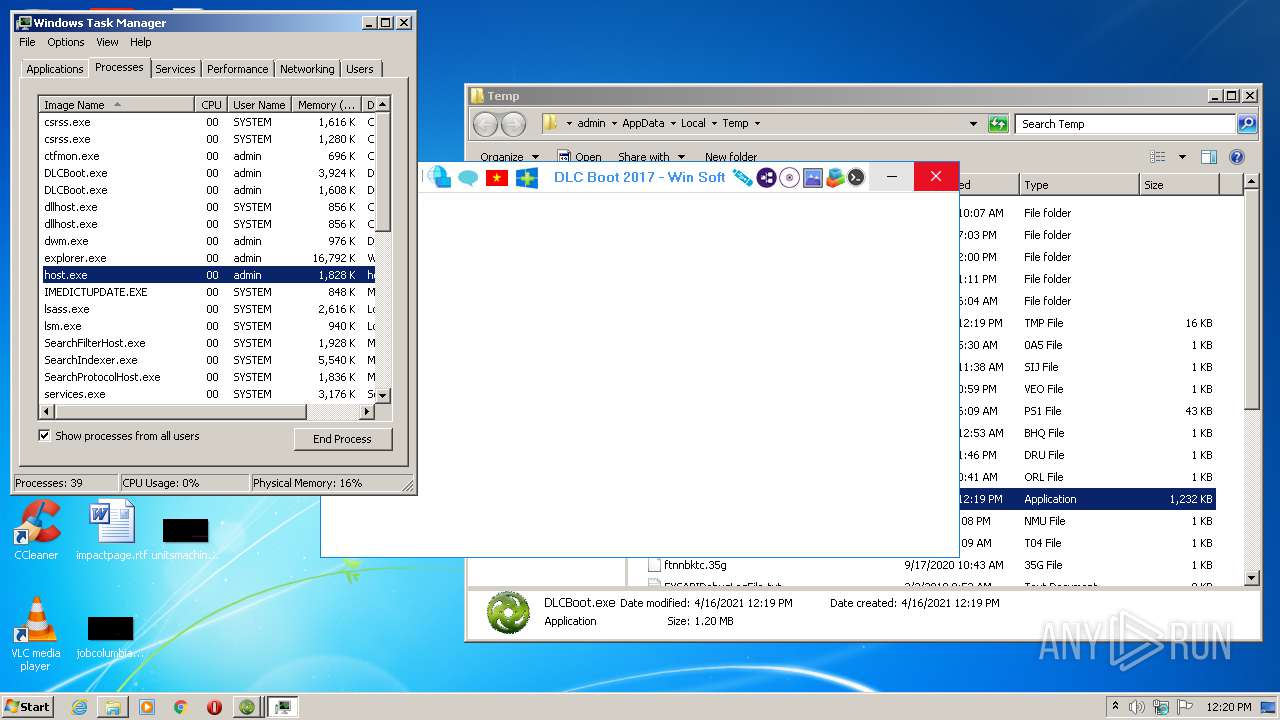This screenshot has height=720, width=1280.
Task: Click in the Search Temp field
Action: click(x=1125, y=124)
